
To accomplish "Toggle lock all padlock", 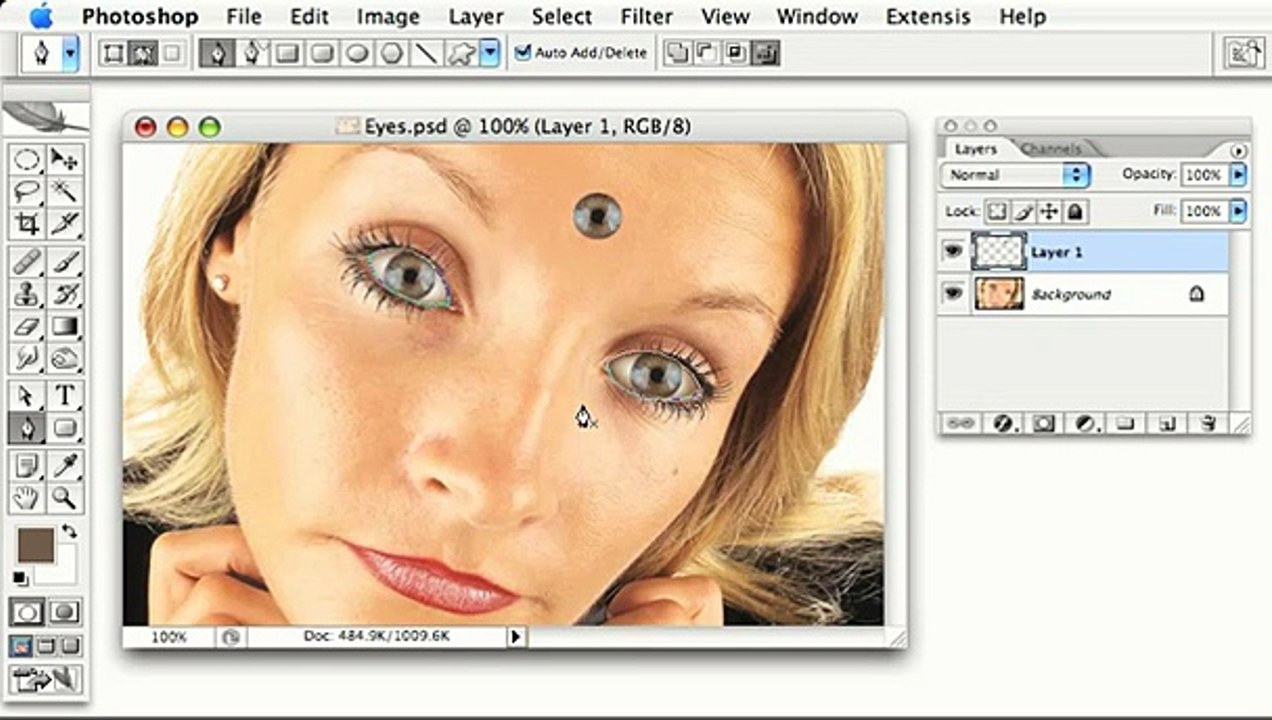I will click(1075, 211).
